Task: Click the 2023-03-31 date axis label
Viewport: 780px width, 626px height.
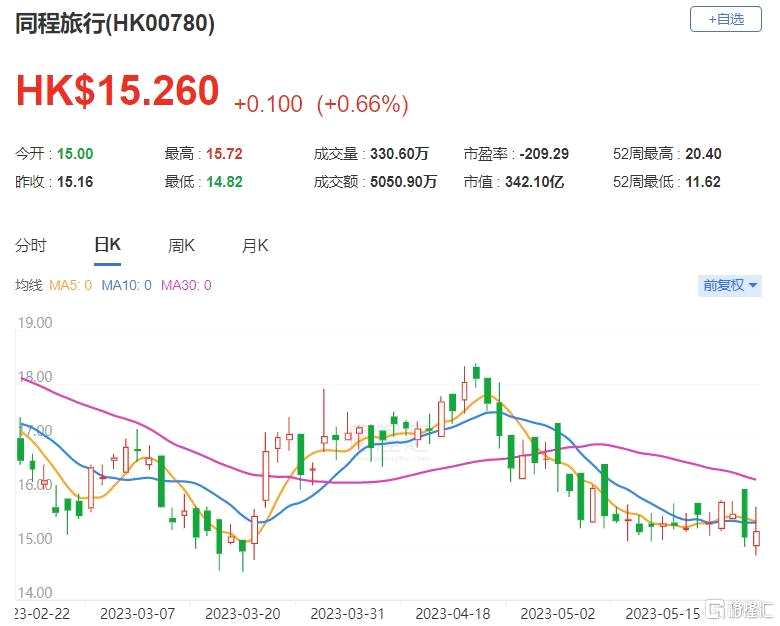Action: coord(348,614)
